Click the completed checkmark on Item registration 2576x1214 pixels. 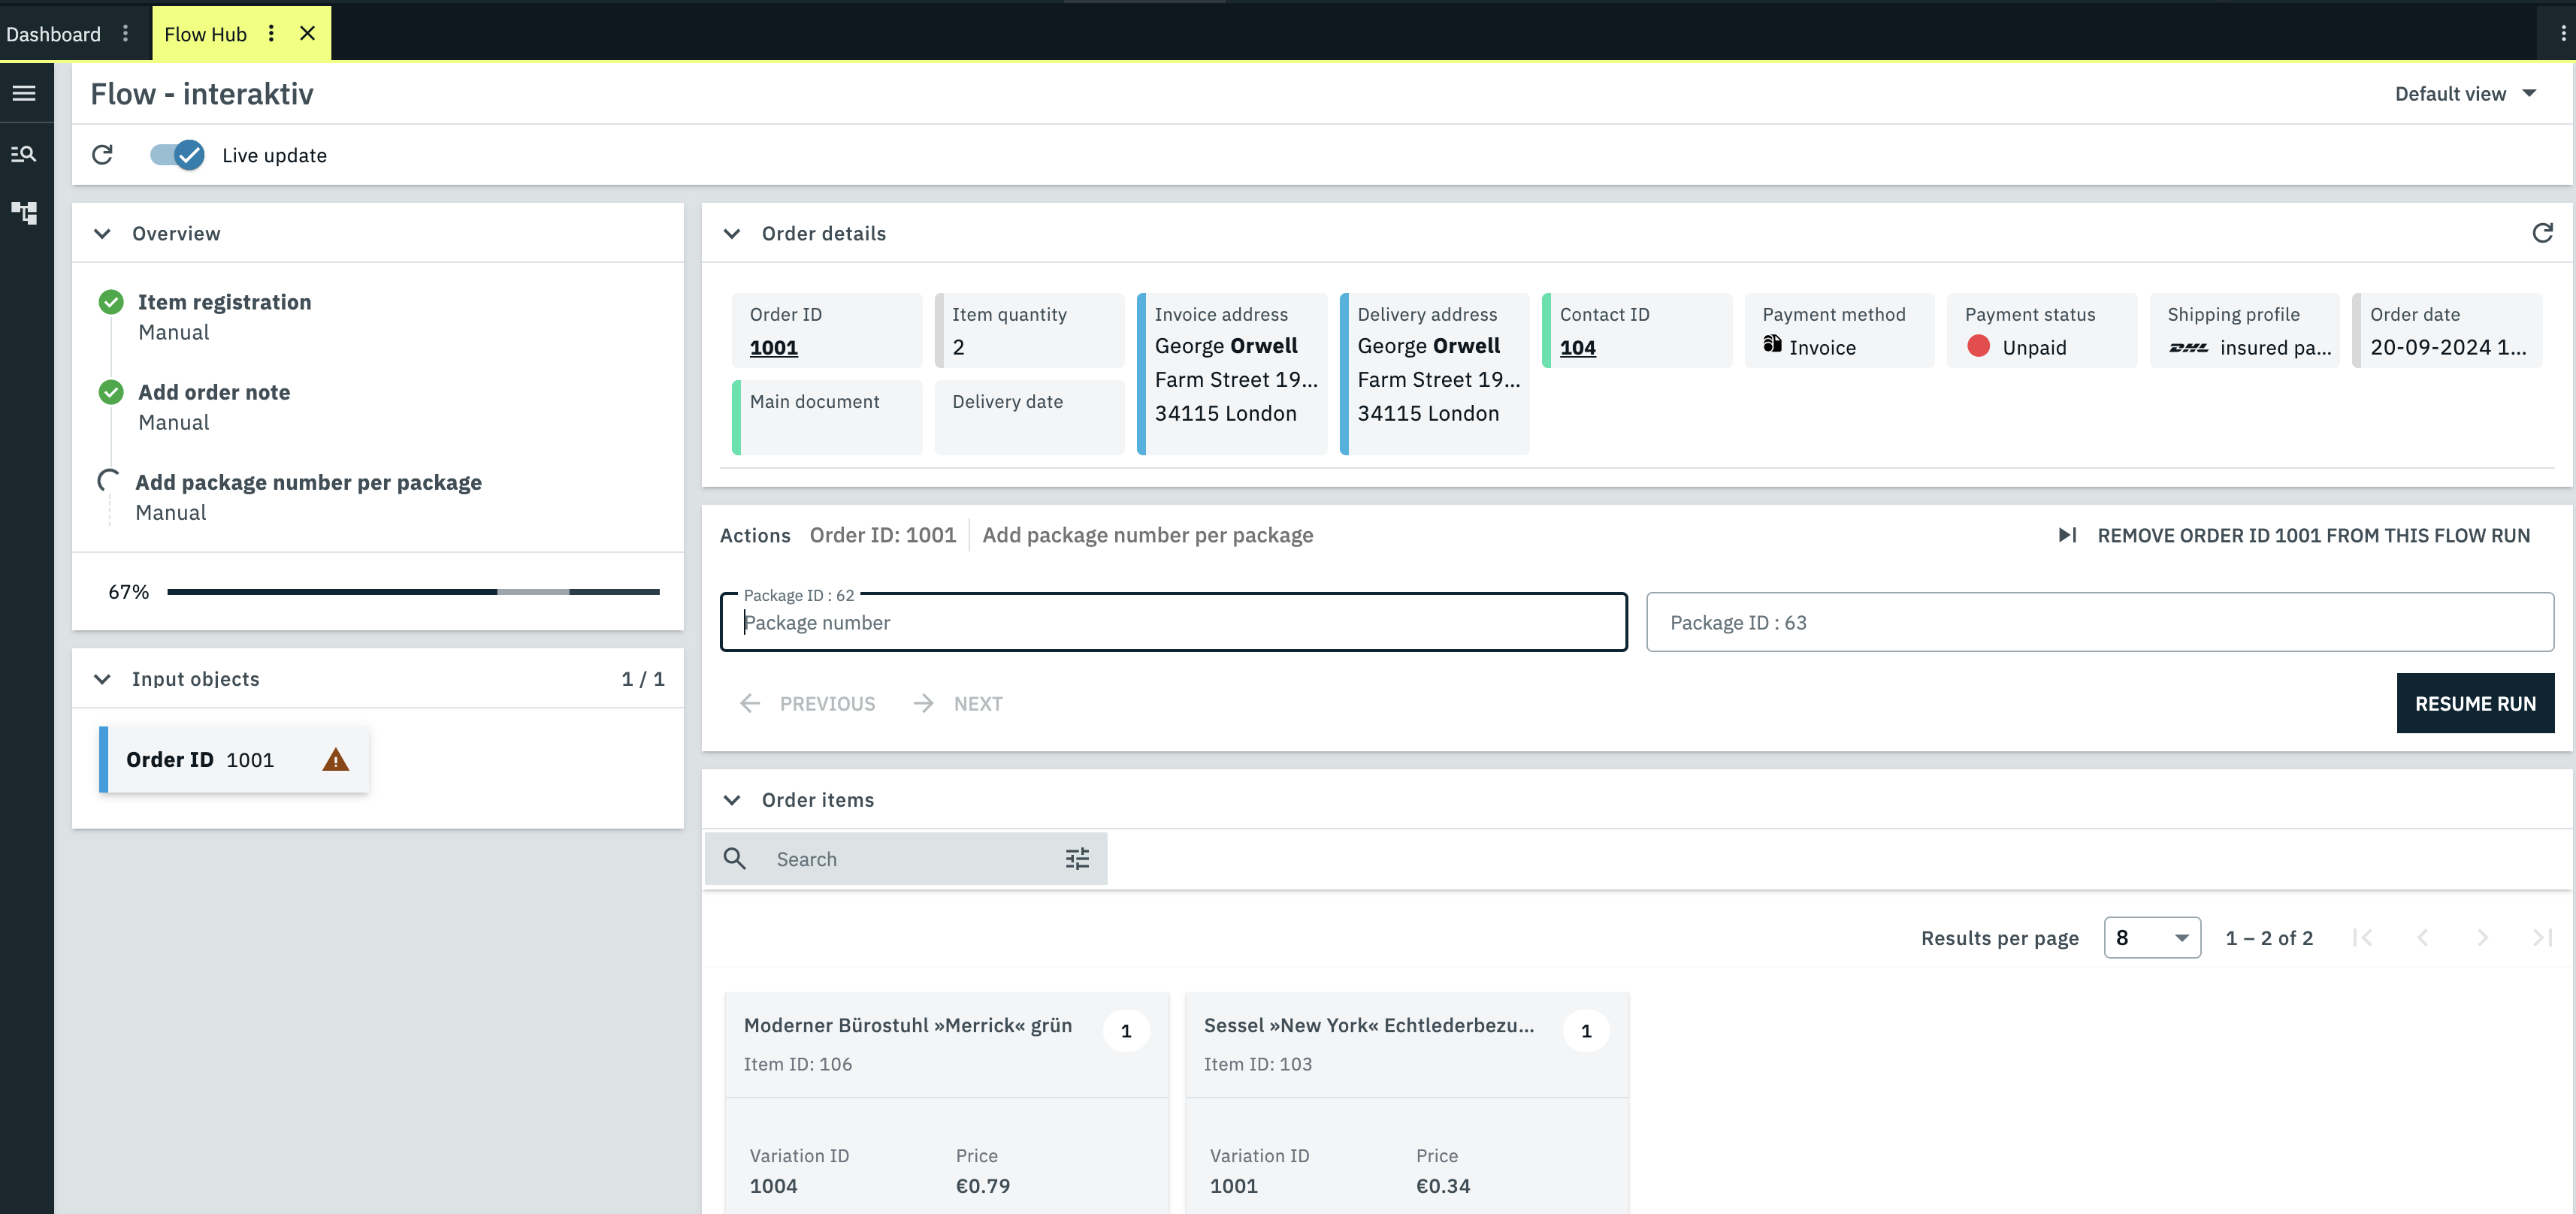(x=110, y=301)
